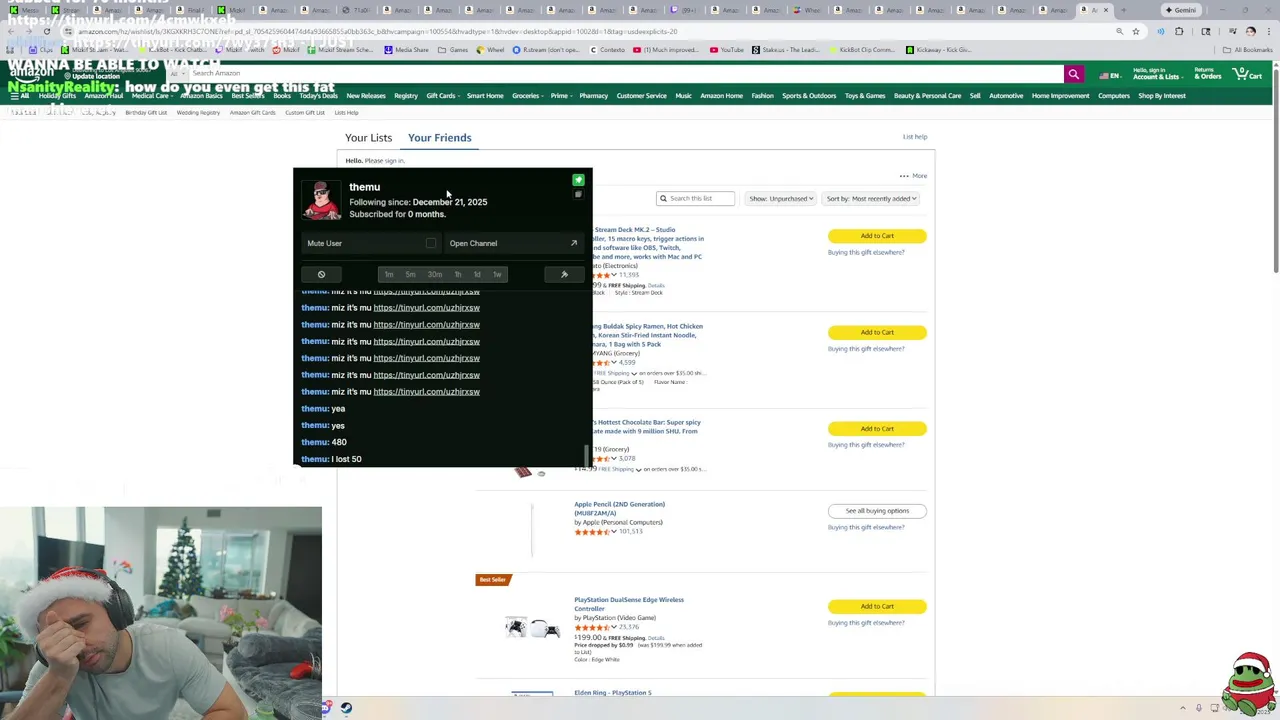This screenshot has width=1280, height=720.
Task: Focus the Search this list field
Action: pyautogui.click(x=696, y=198)
